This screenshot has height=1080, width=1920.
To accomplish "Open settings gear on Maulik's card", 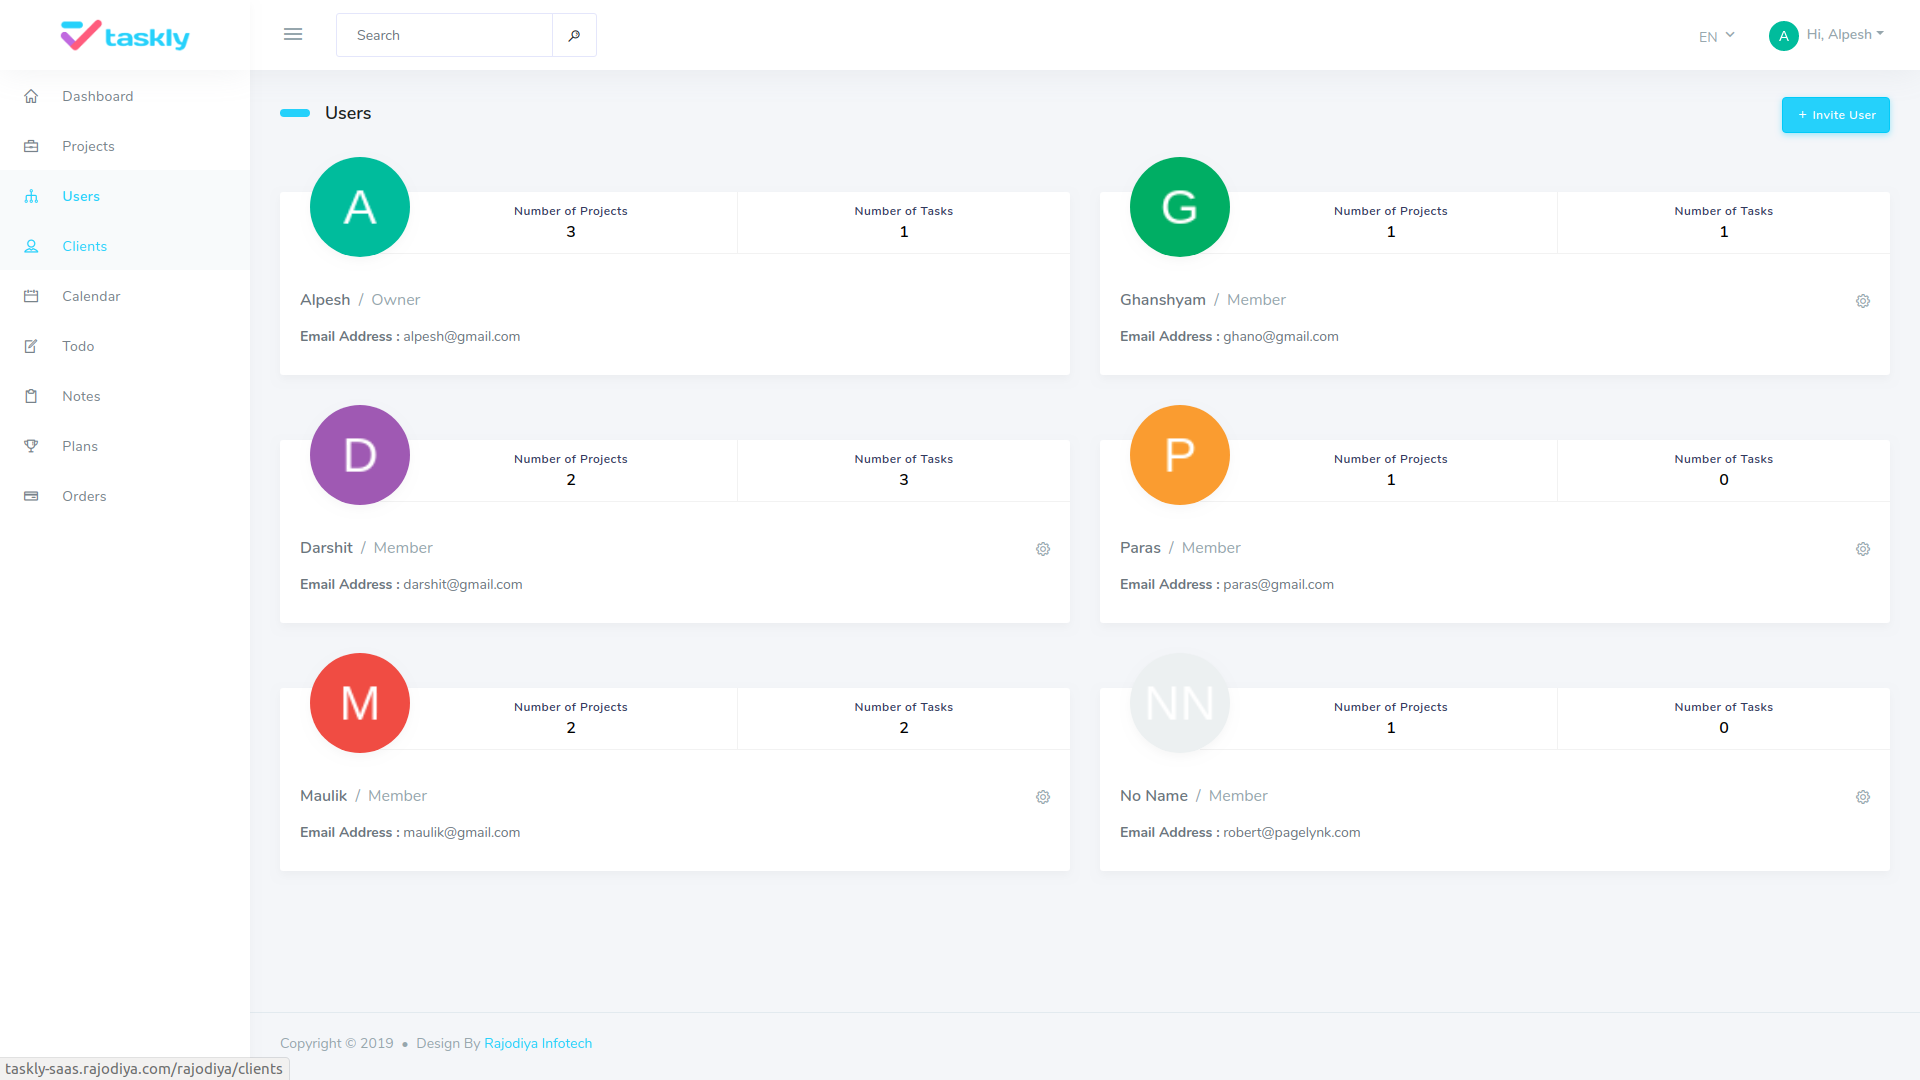I will click(x=1043, y=797).
